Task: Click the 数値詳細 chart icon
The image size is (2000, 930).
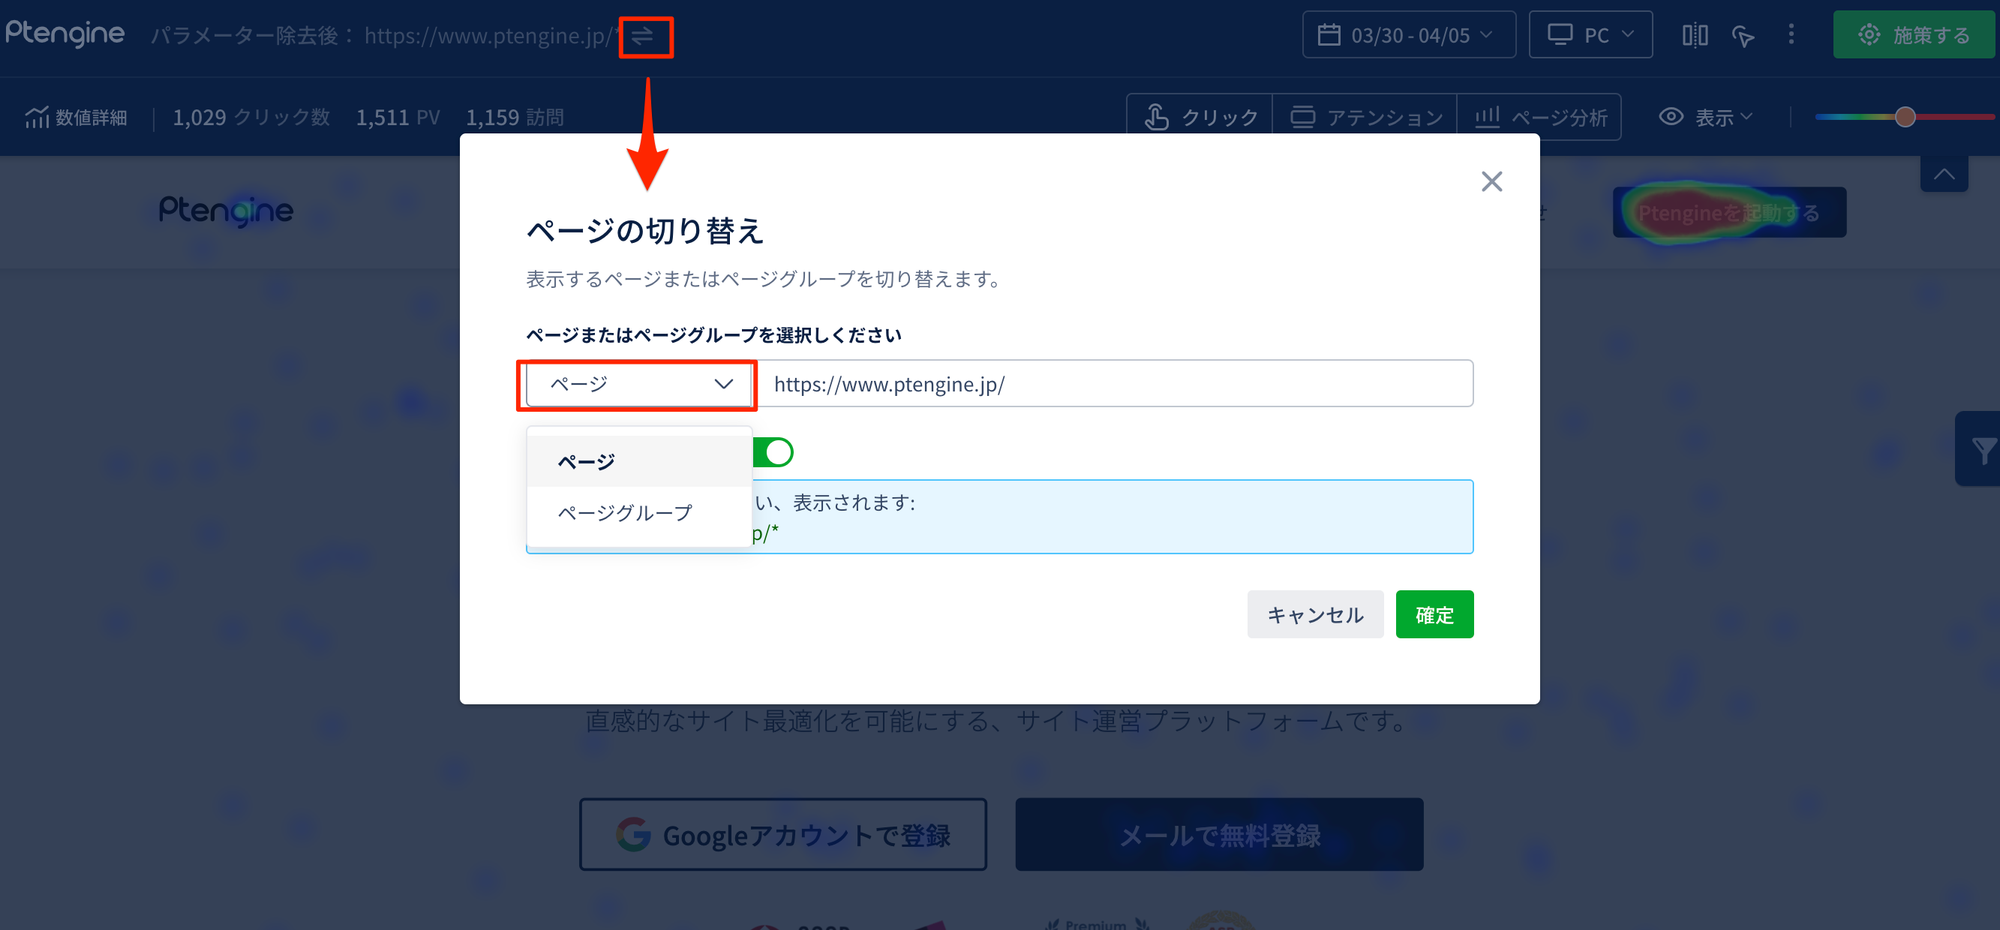Action: pyautogui.click(x=37, y=117)
